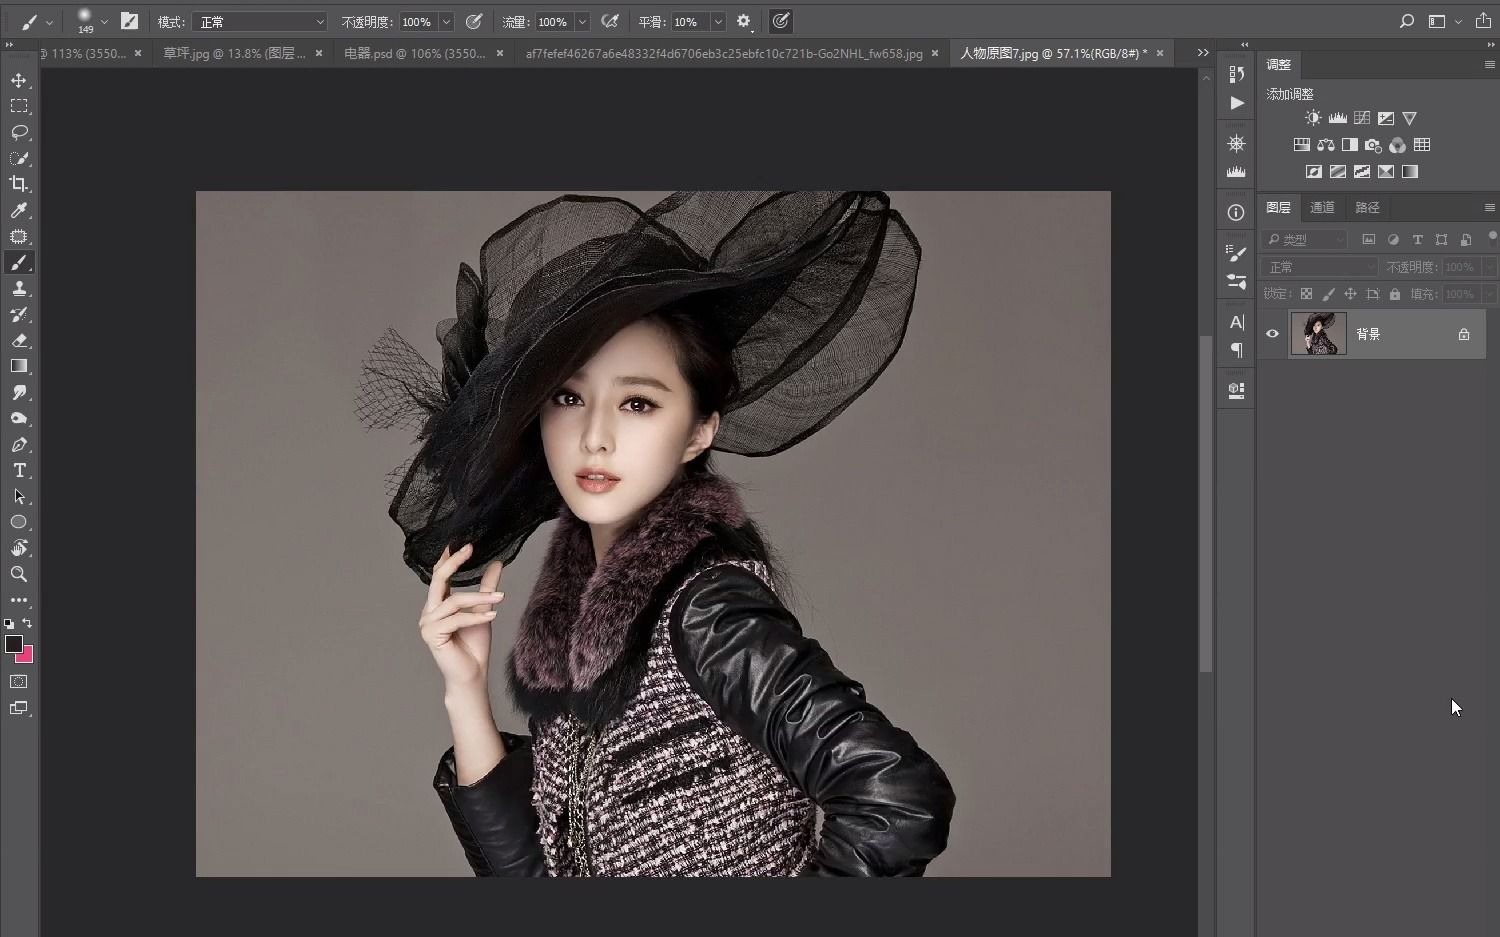Open the 模式 blend mode dropdown
Image resolution: width=1500 pixels, height=937 pixels.
tap(260, 22)
